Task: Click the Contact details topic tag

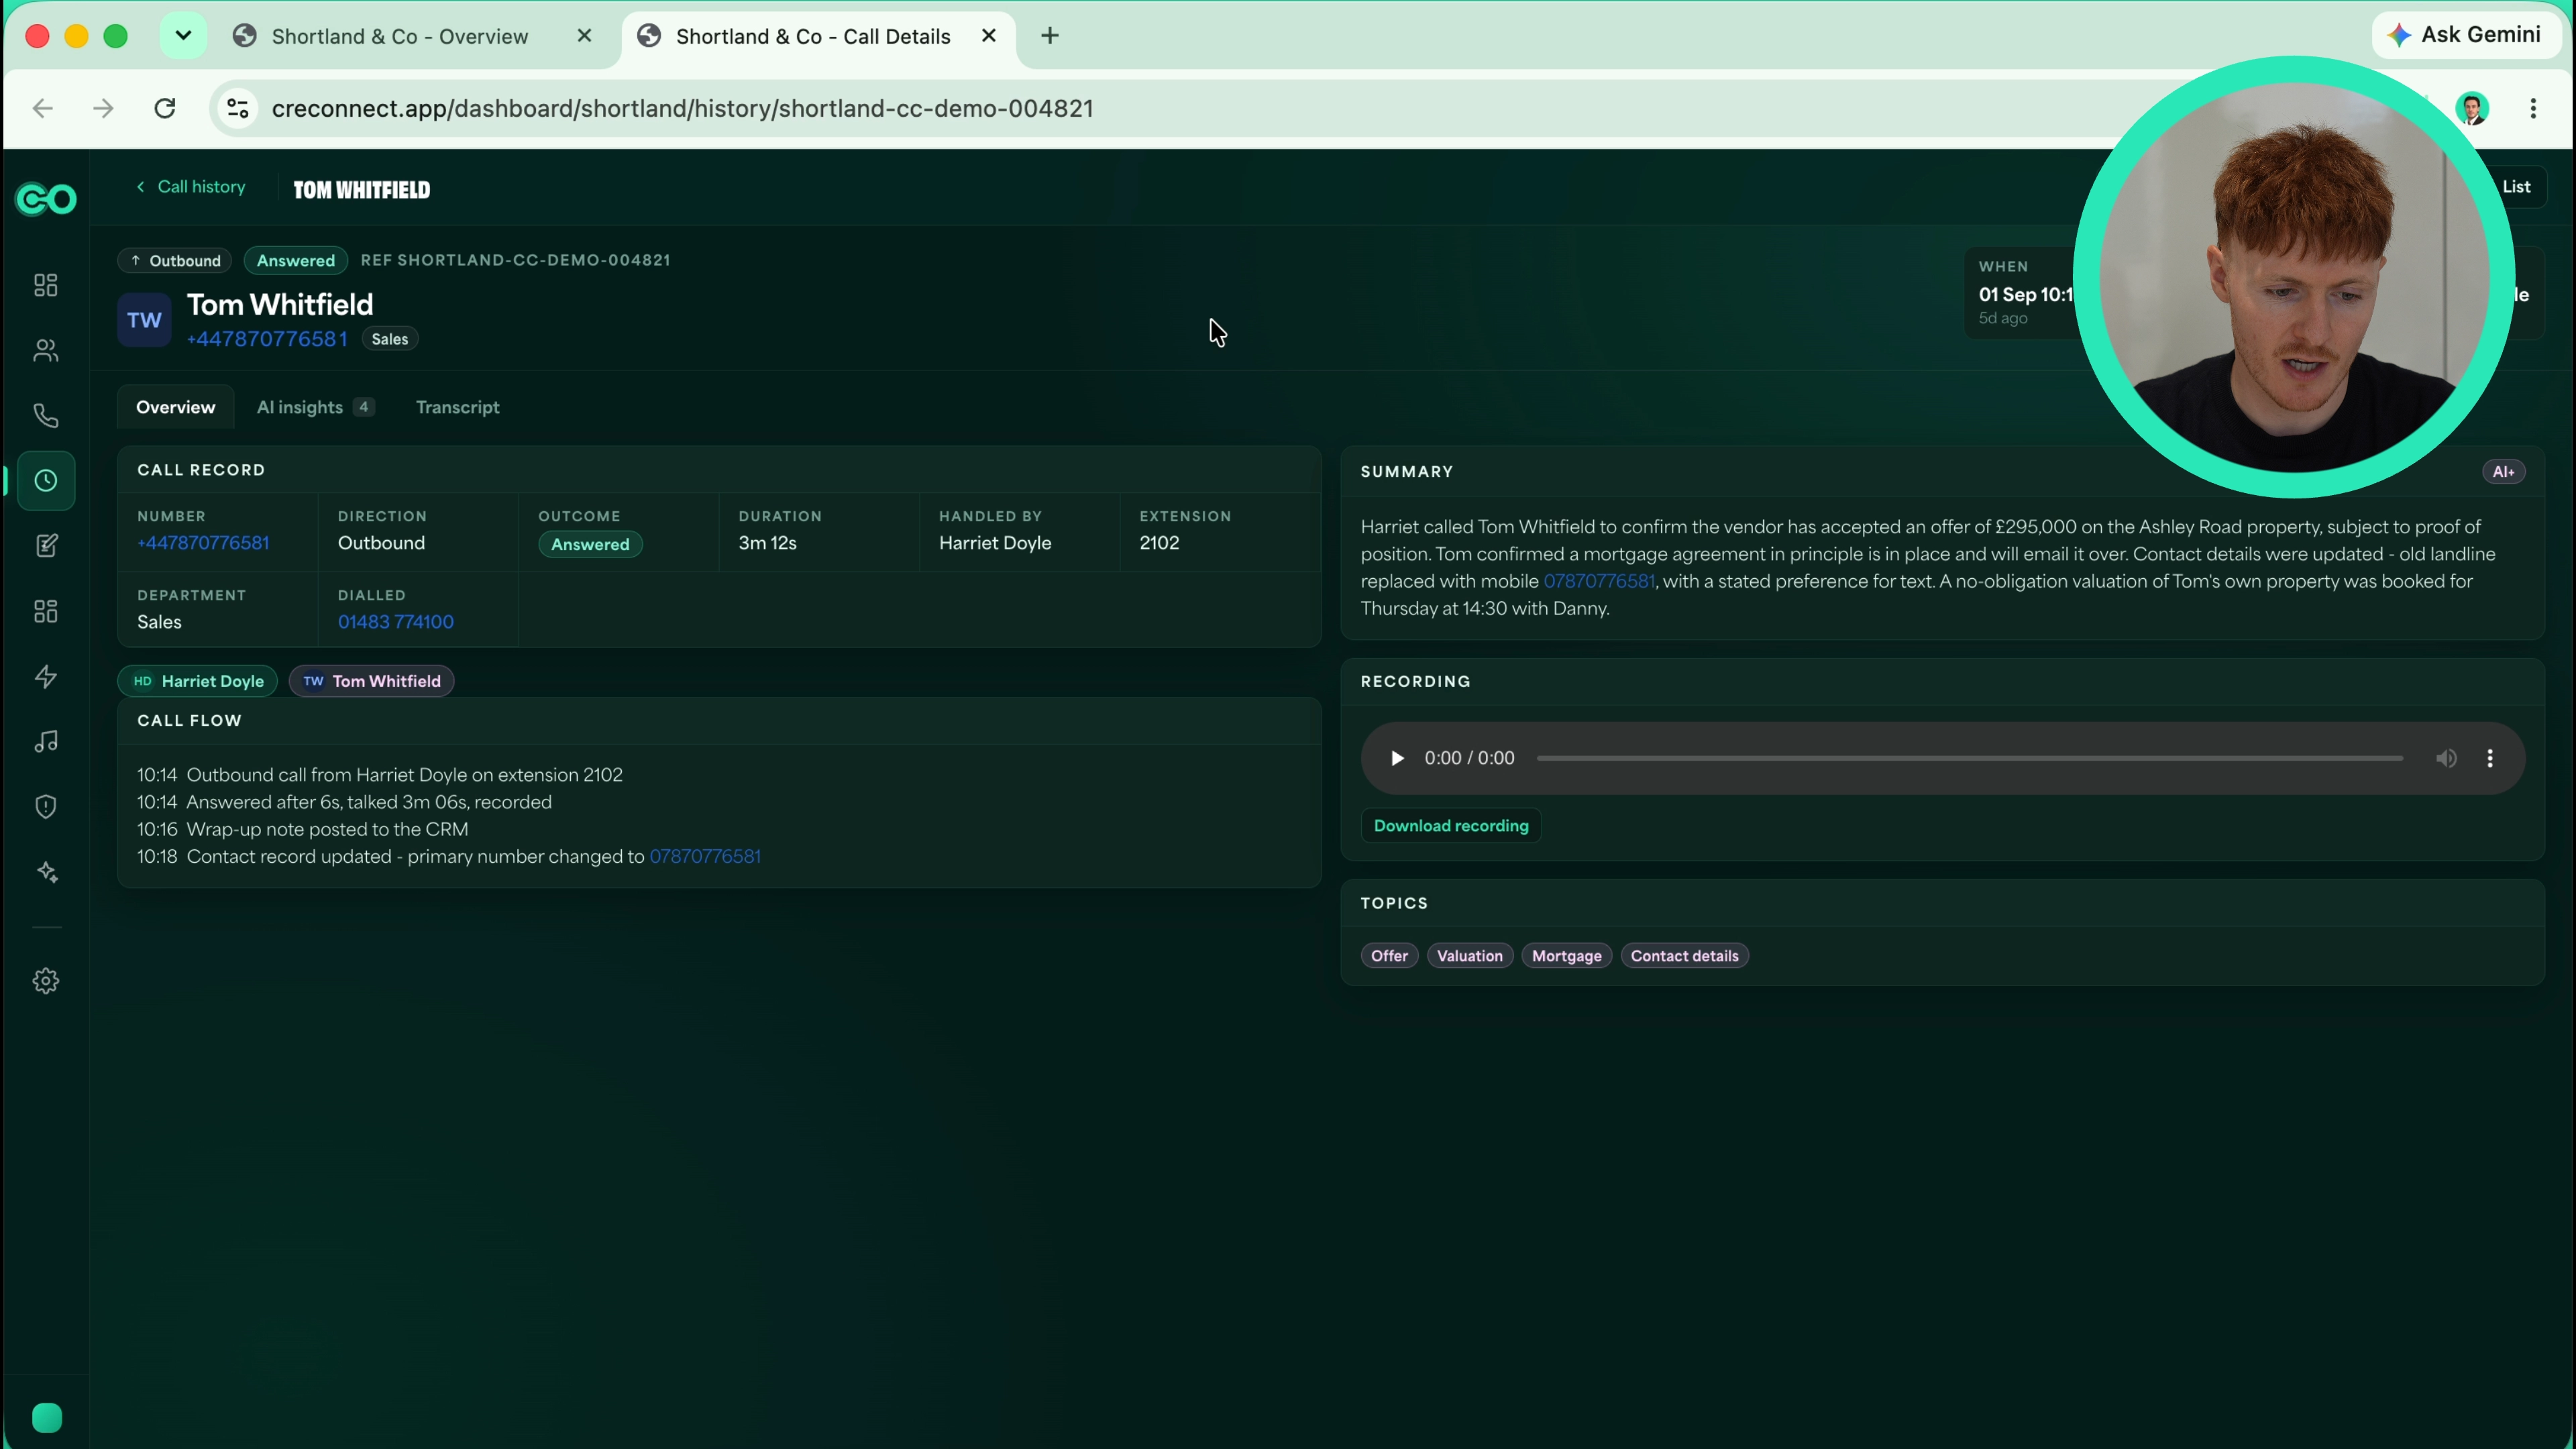Action: tap(1684, 956)
